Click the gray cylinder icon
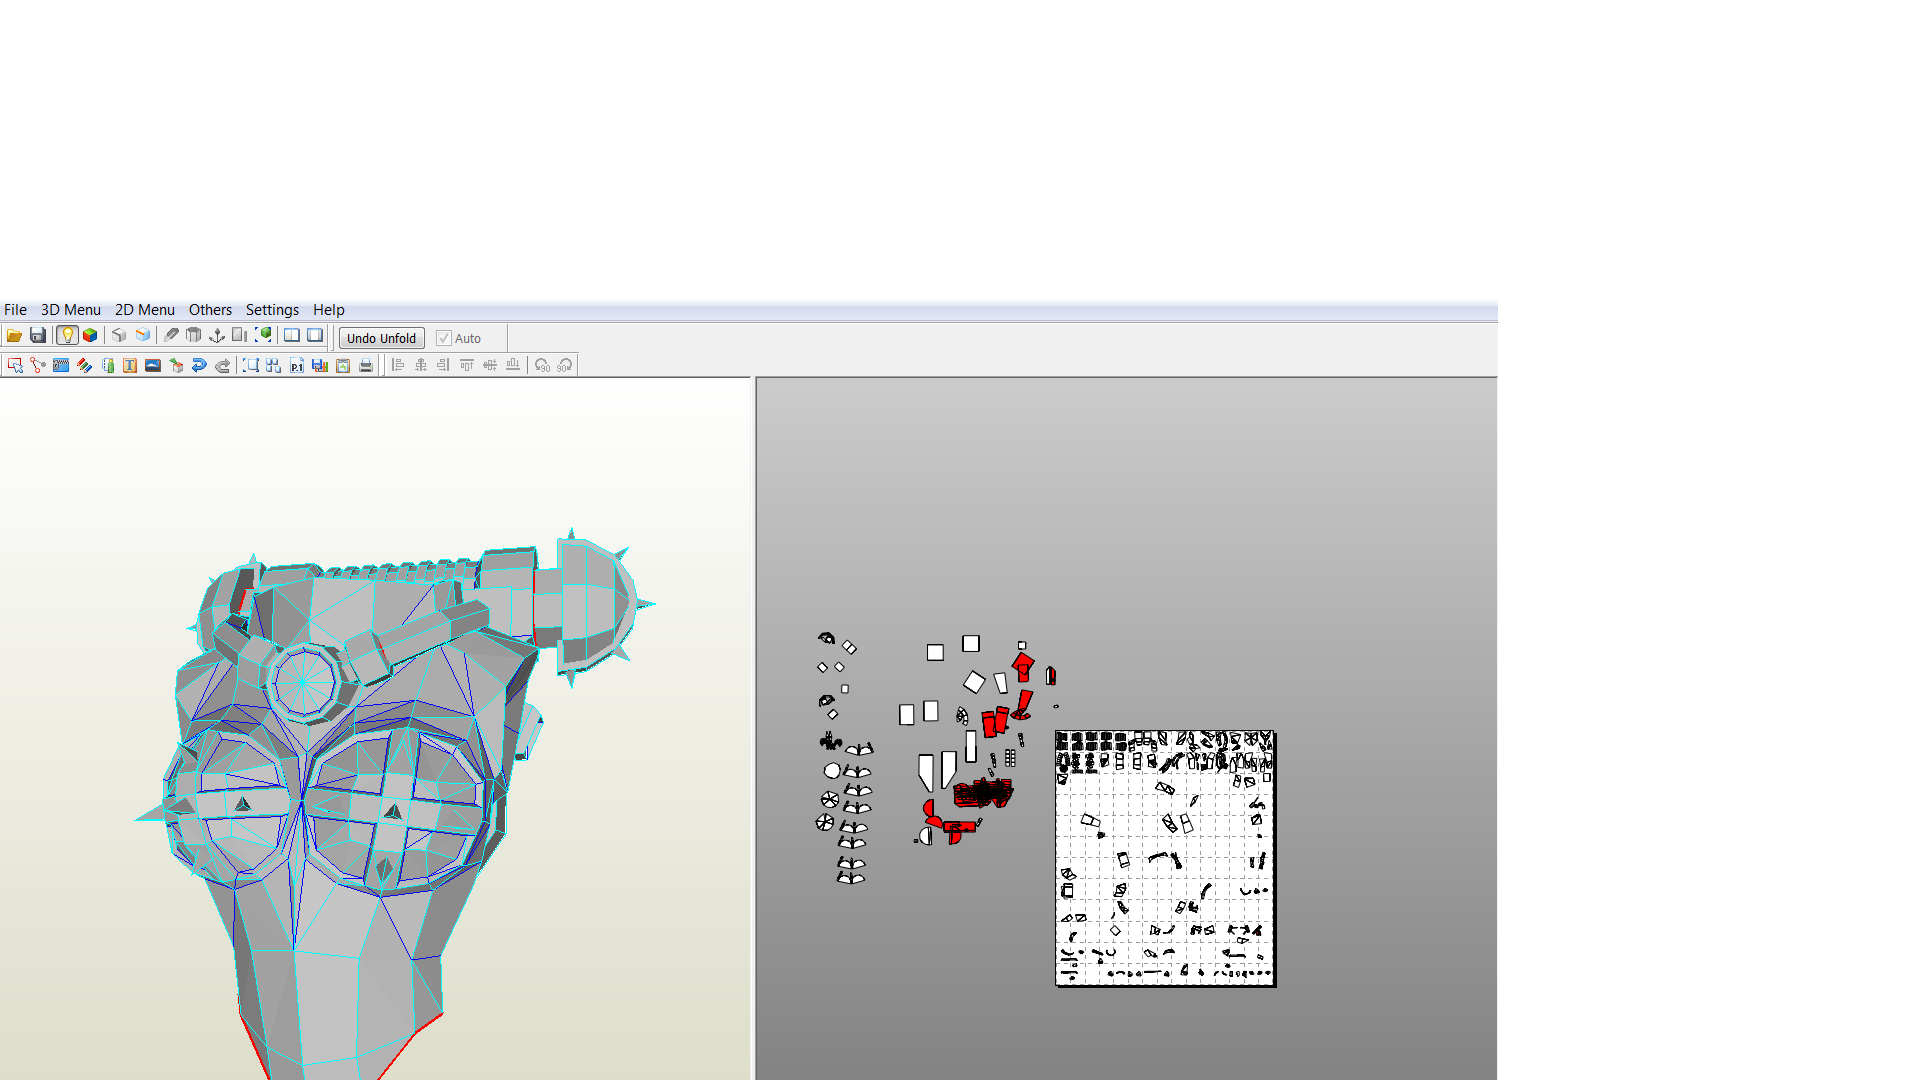 193,336
